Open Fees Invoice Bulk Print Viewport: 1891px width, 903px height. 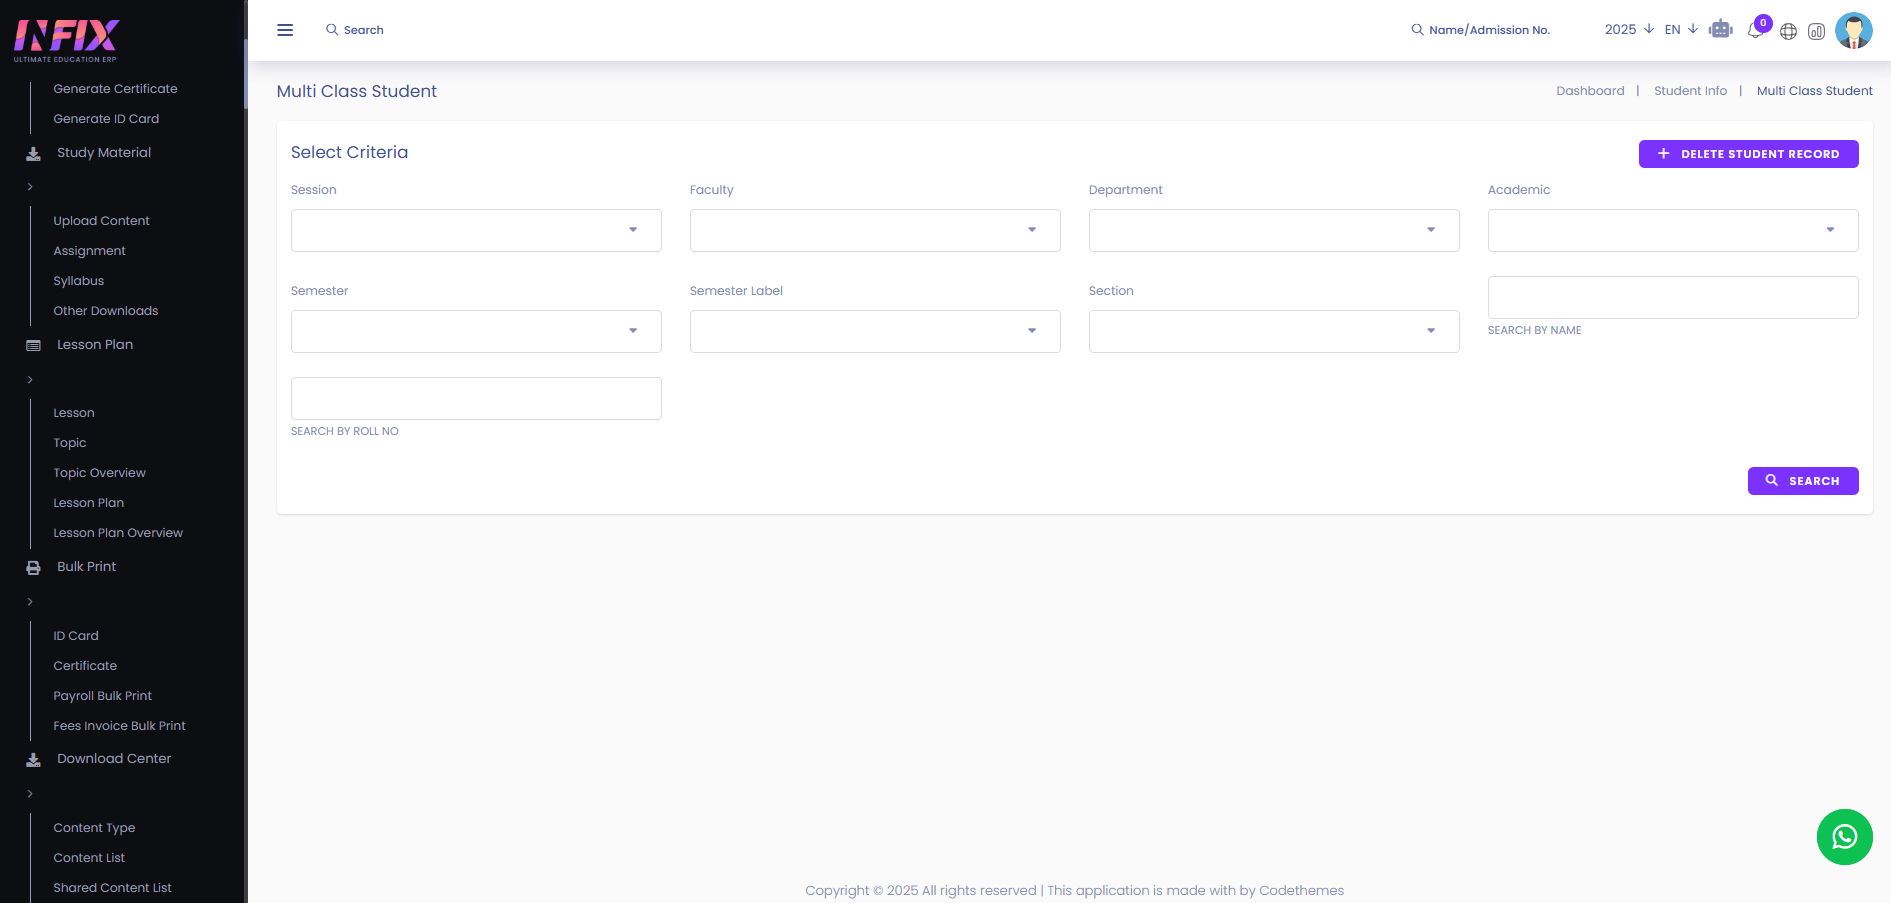click(x=119, y=726)
